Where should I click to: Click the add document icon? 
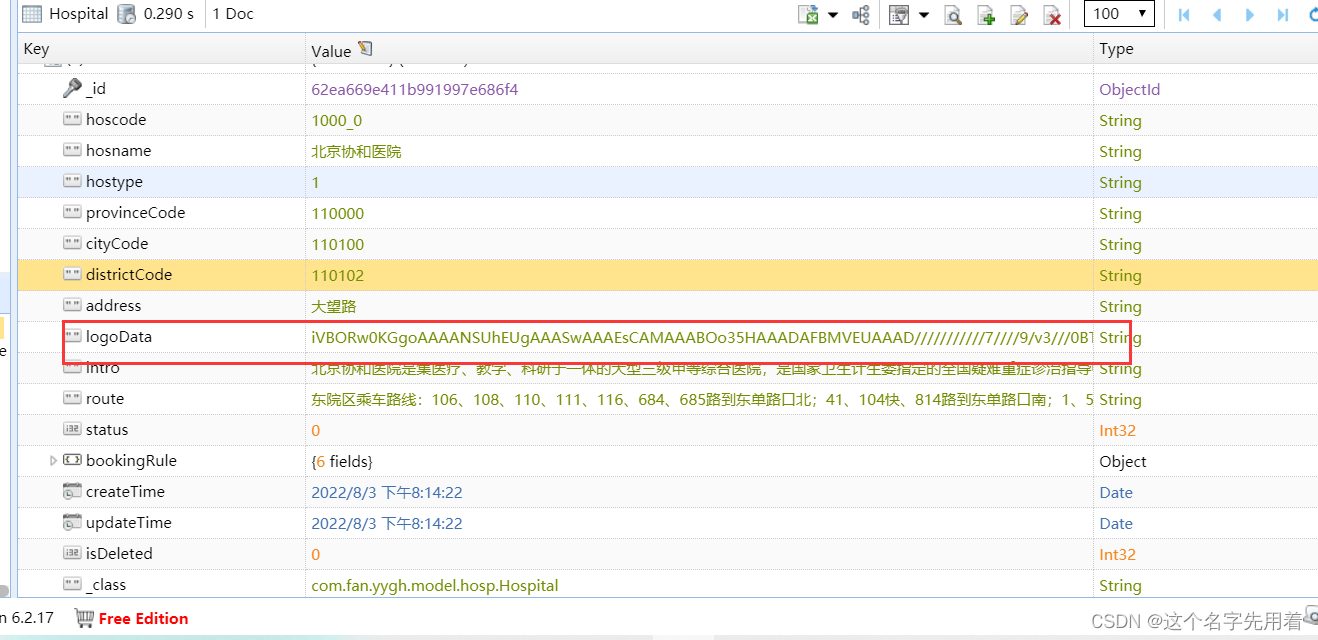click(x=986, y=14)
